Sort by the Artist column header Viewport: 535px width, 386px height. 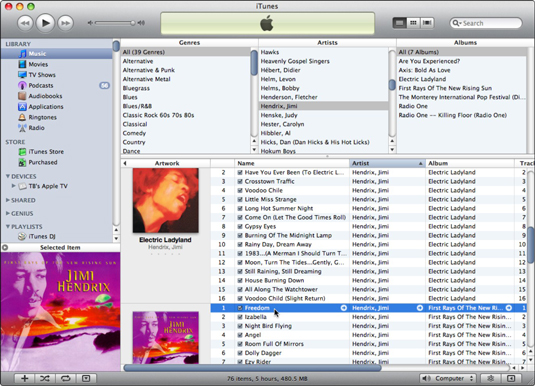click(387, 163)
